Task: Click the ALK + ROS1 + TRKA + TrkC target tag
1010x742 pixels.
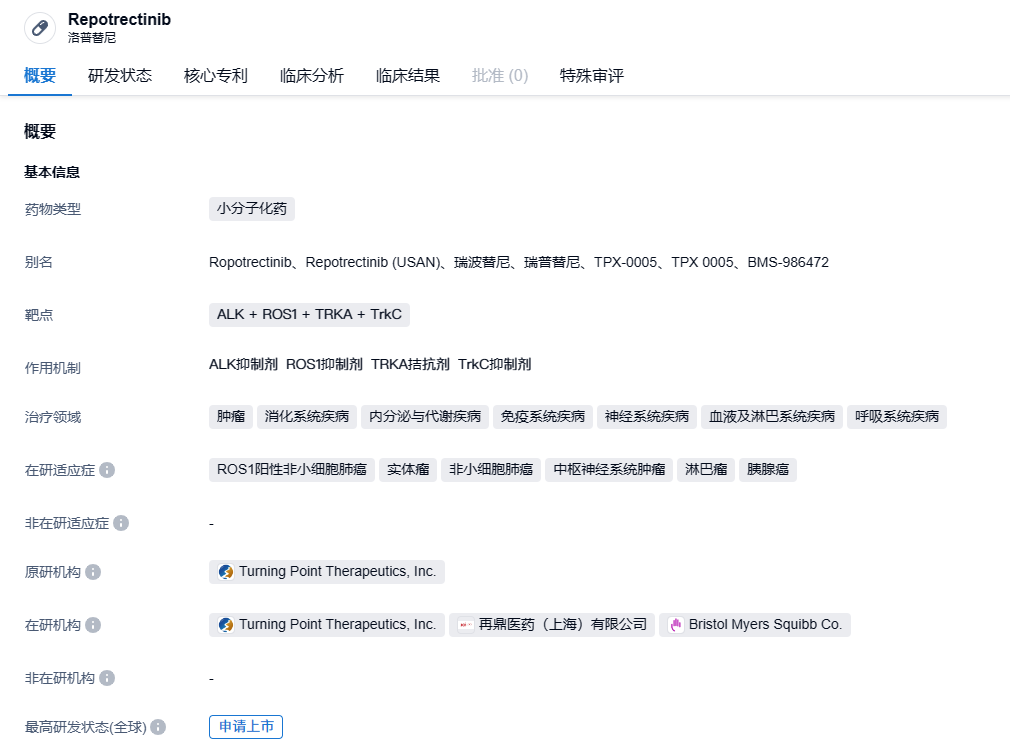Action: [309, 315]
